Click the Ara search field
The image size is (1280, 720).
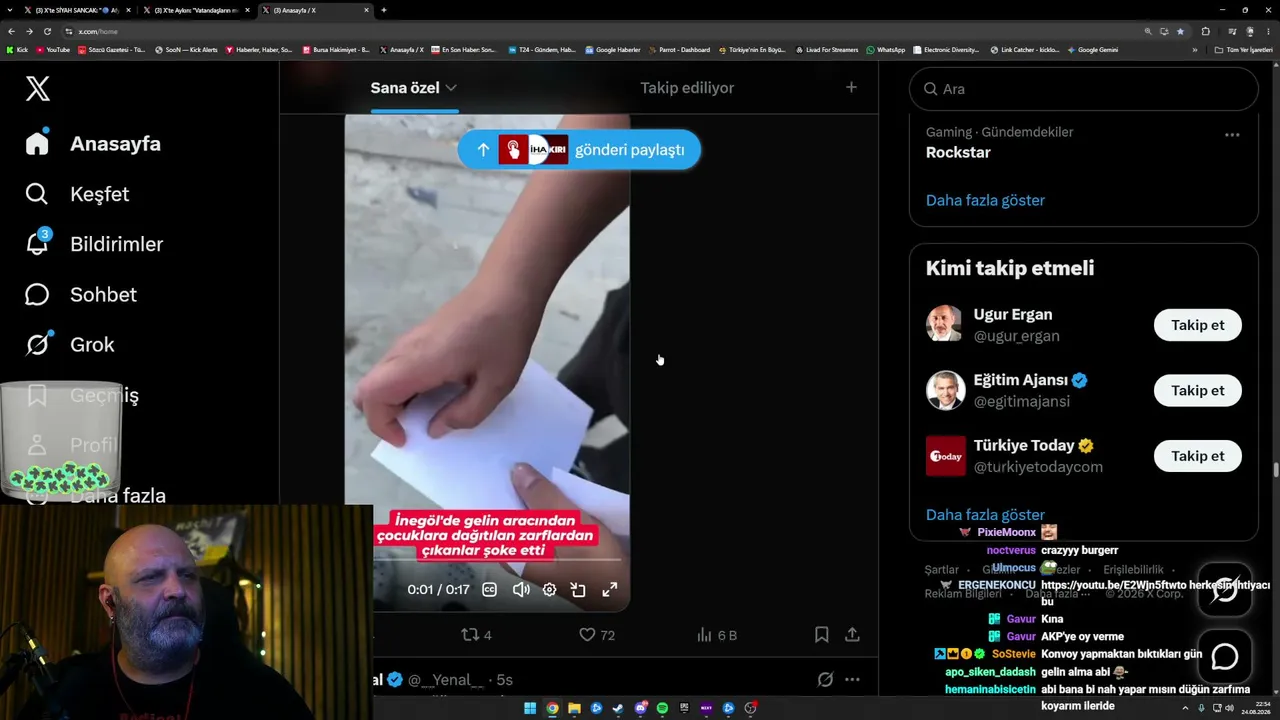1083,89
